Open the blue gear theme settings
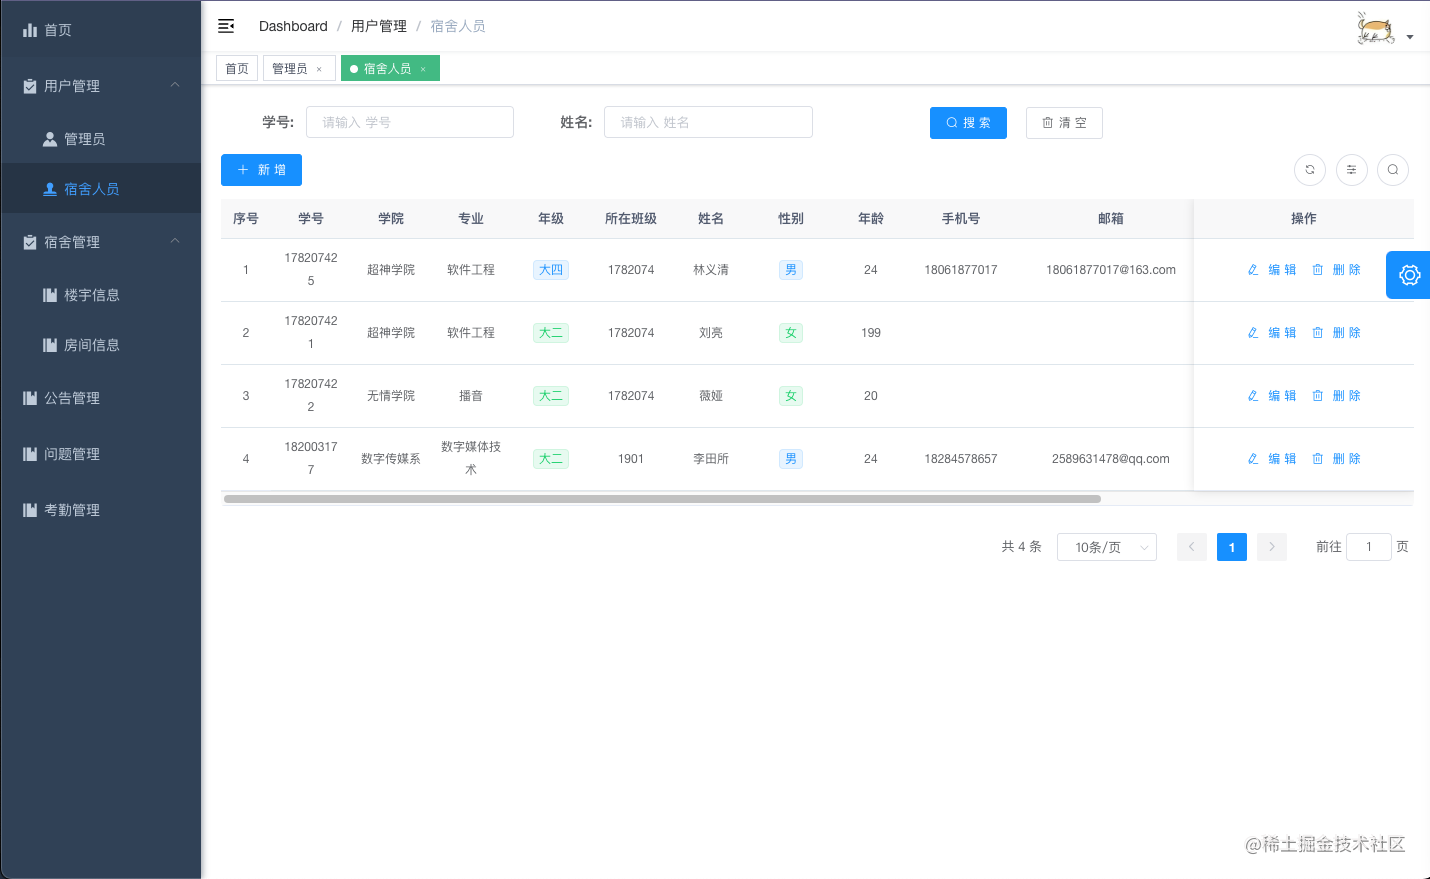 coord(1409,275)
